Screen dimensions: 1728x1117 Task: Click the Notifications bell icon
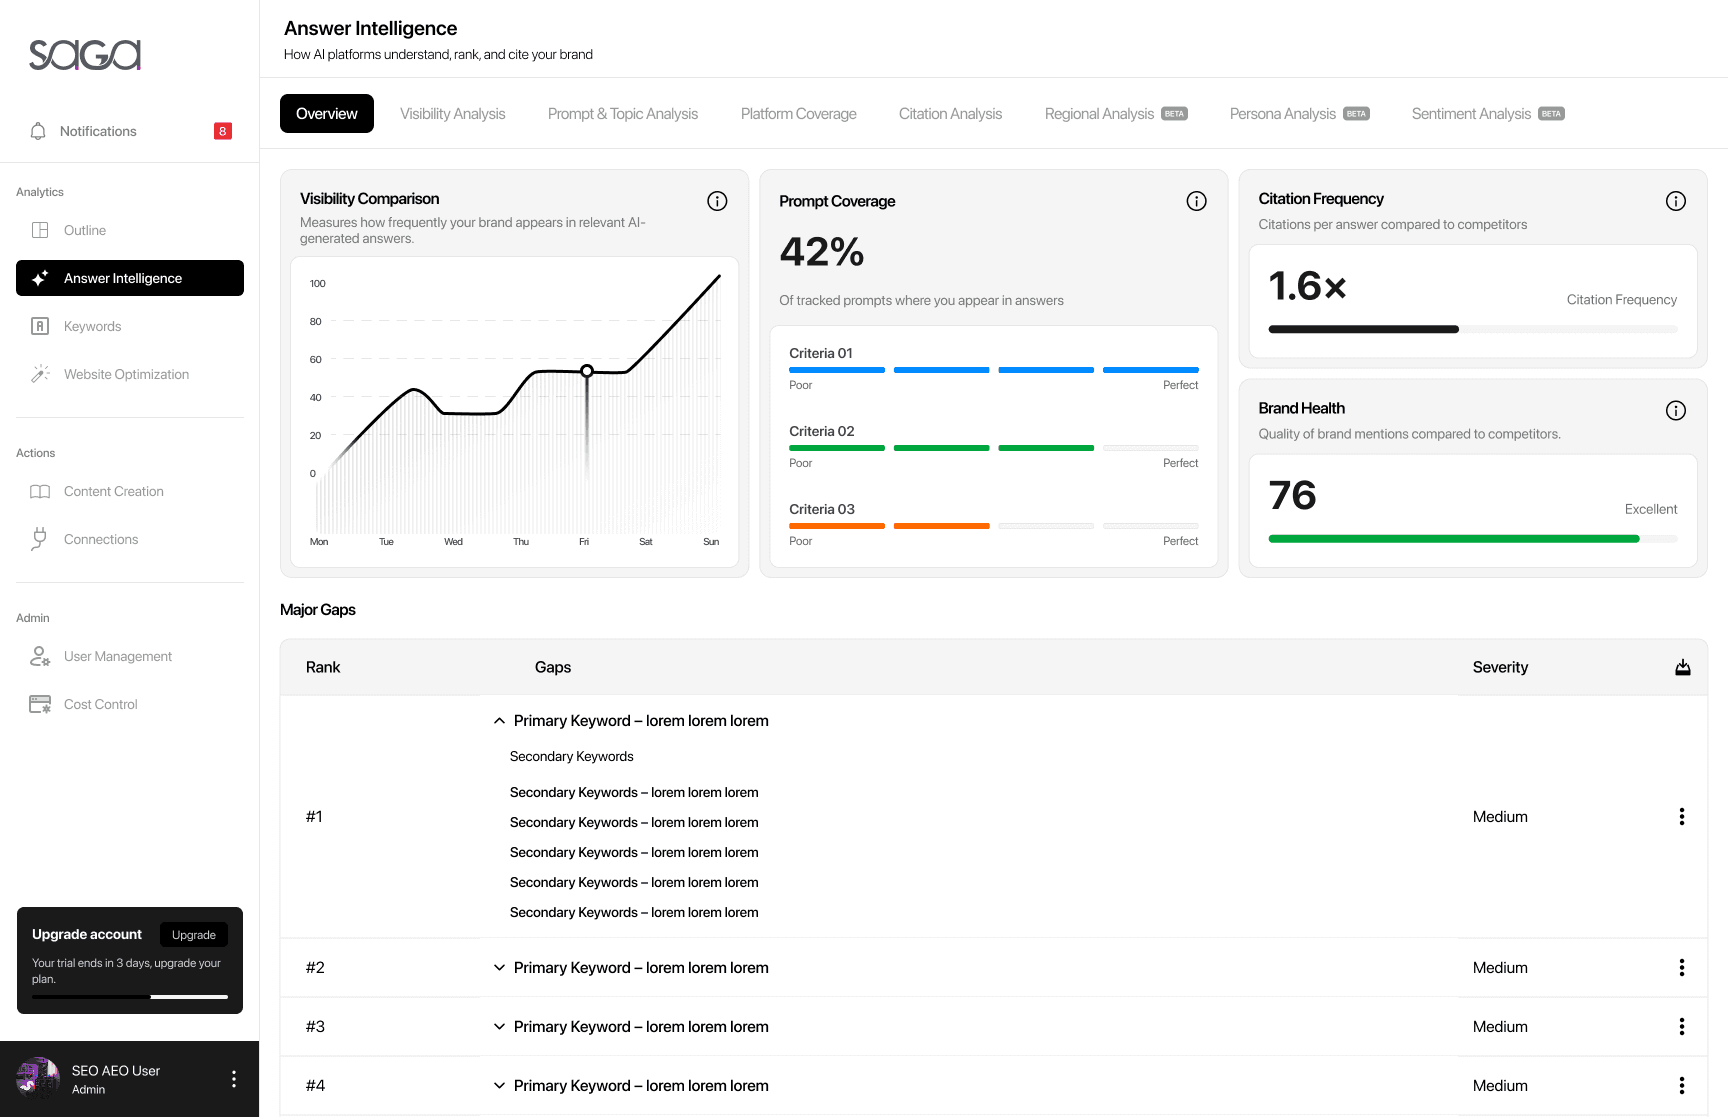click(x=38, y=131)
